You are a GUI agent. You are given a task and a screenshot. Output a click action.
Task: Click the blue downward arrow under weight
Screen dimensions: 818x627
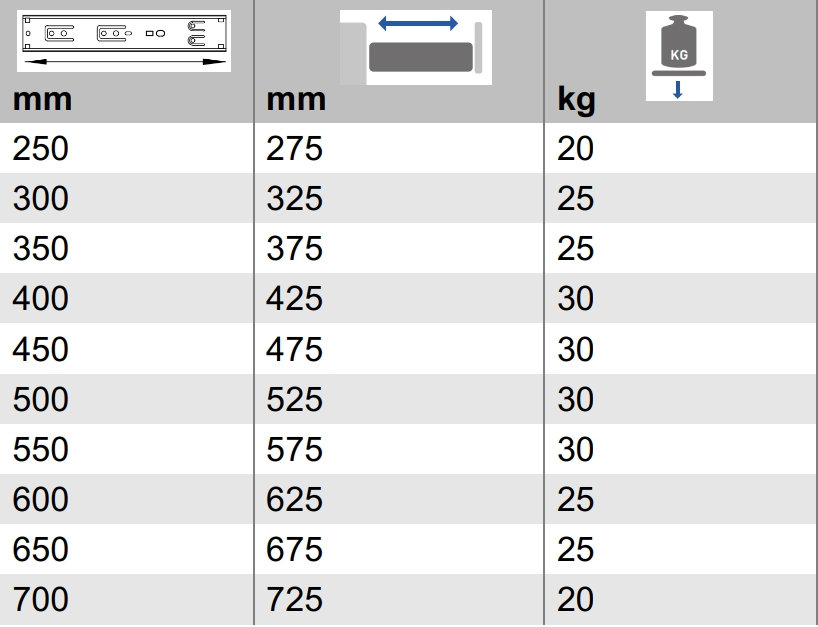678,90
